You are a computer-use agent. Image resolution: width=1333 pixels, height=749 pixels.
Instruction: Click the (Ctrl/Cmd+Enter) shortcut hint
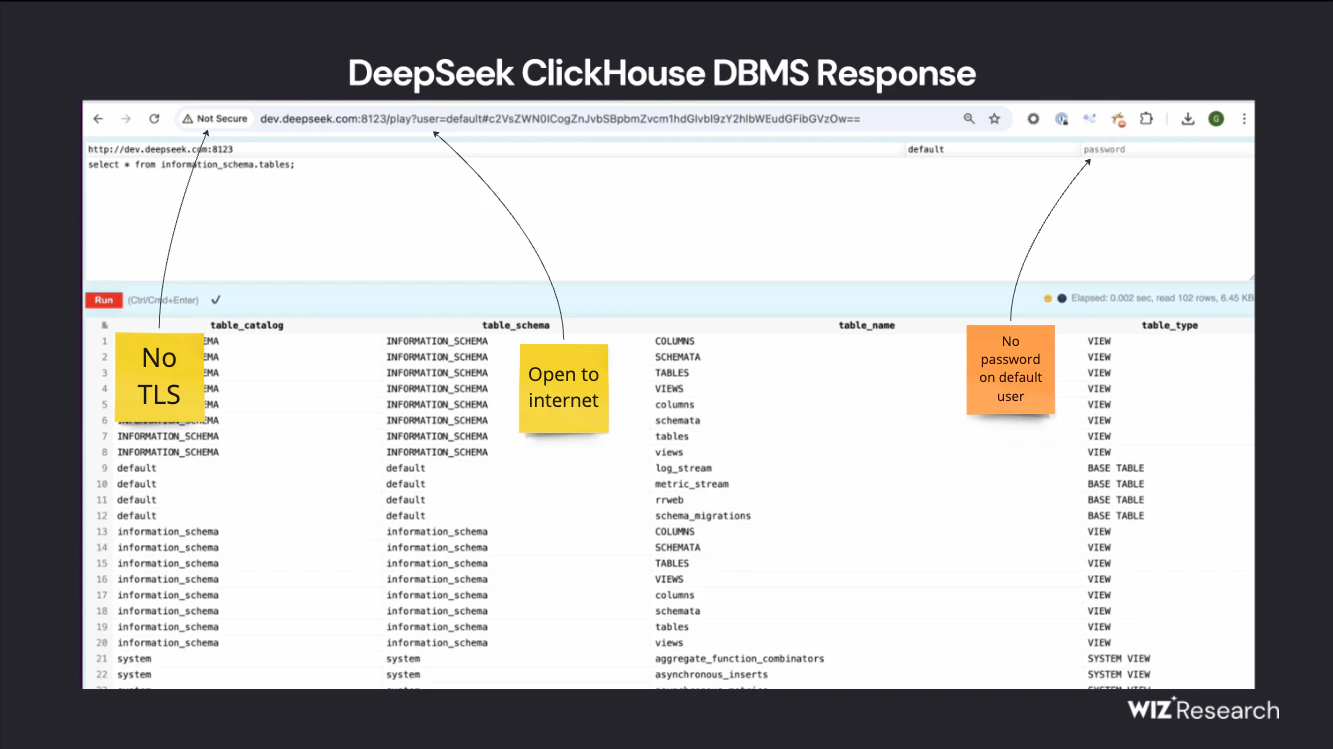(x=163, y=300)
